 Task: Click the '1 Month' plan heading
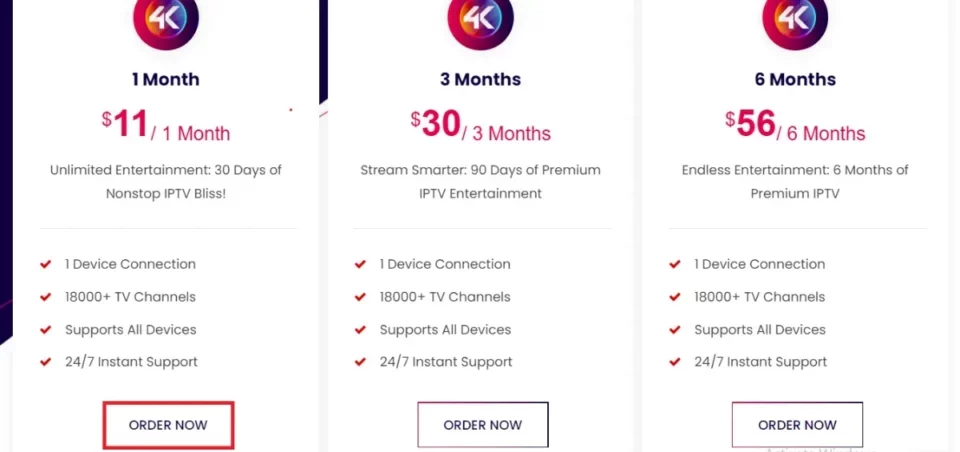click(x=166, y=80)
